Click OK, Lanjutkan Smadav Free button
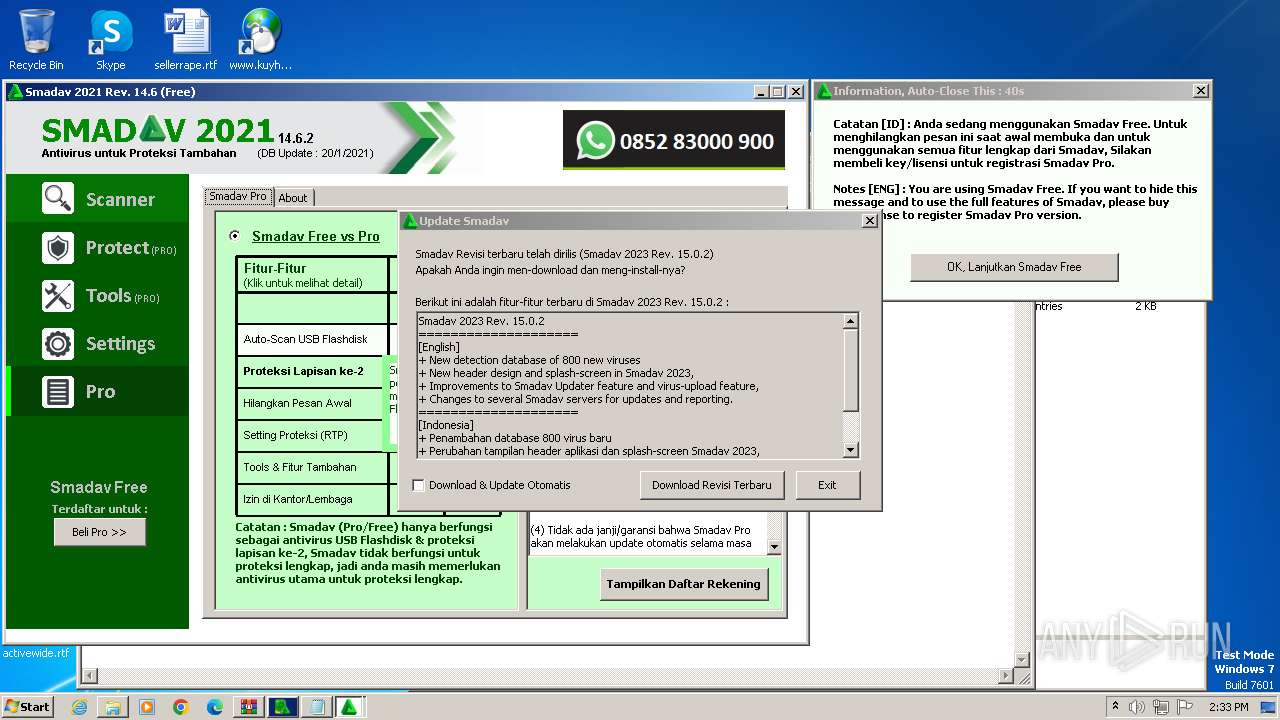Image resolution: width=1280 pixels, height=720 pixels. pyautogui.click(x=1014, y=267)
